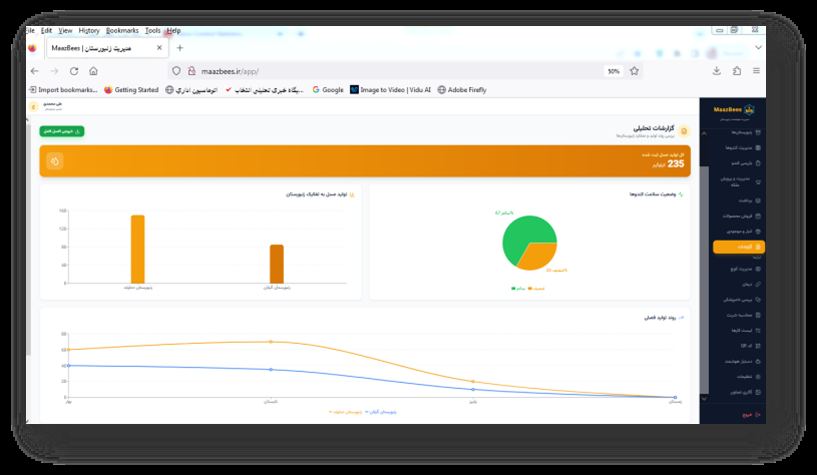Open the list all tabs chevron
Image resolution: width=817 pixels, height=475 pixels.
(758, 47)
